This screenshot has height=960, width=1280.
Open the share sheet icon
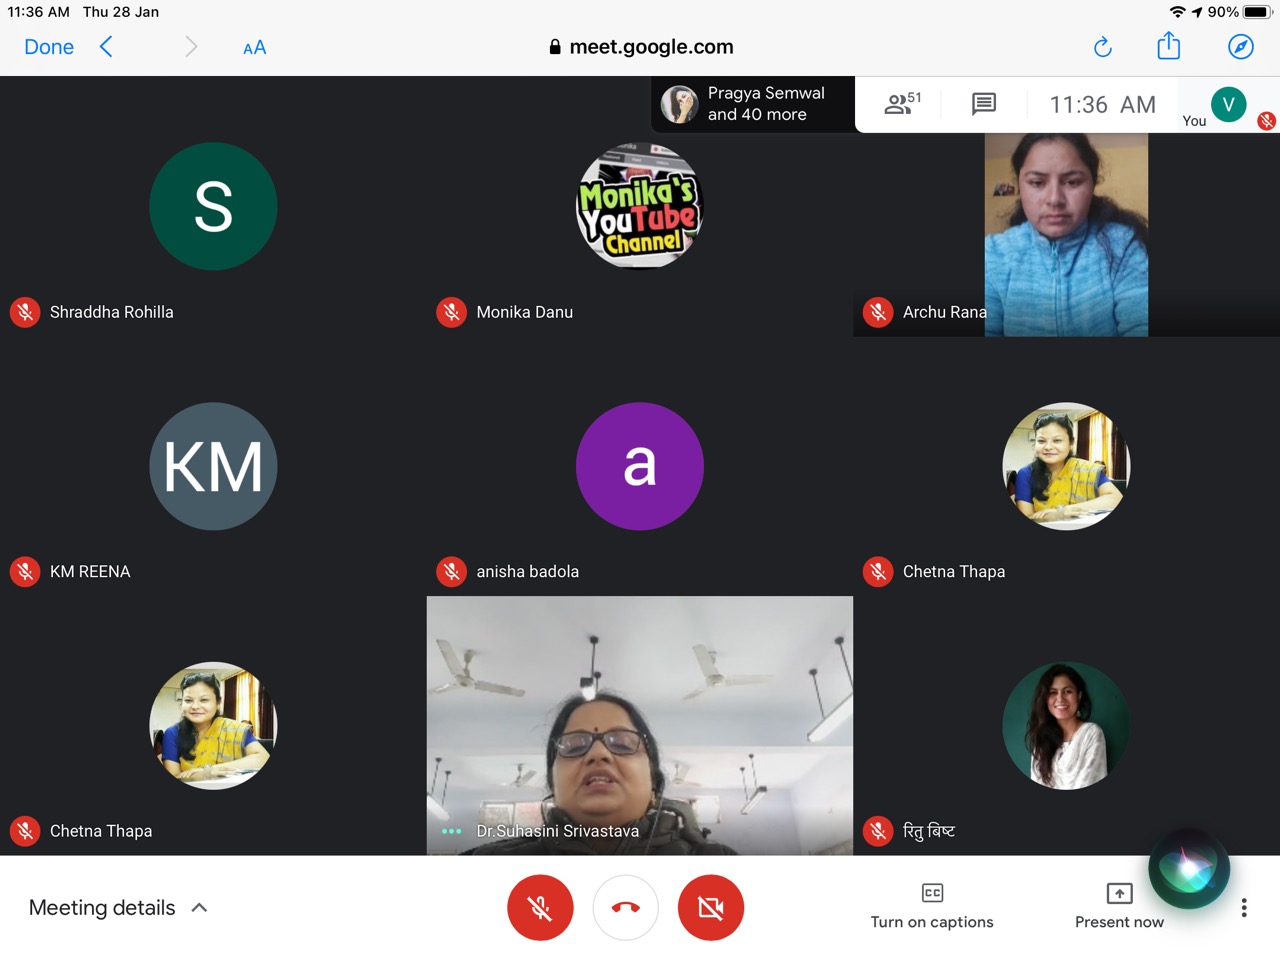pyautogui.click(x=1169, y=46)
